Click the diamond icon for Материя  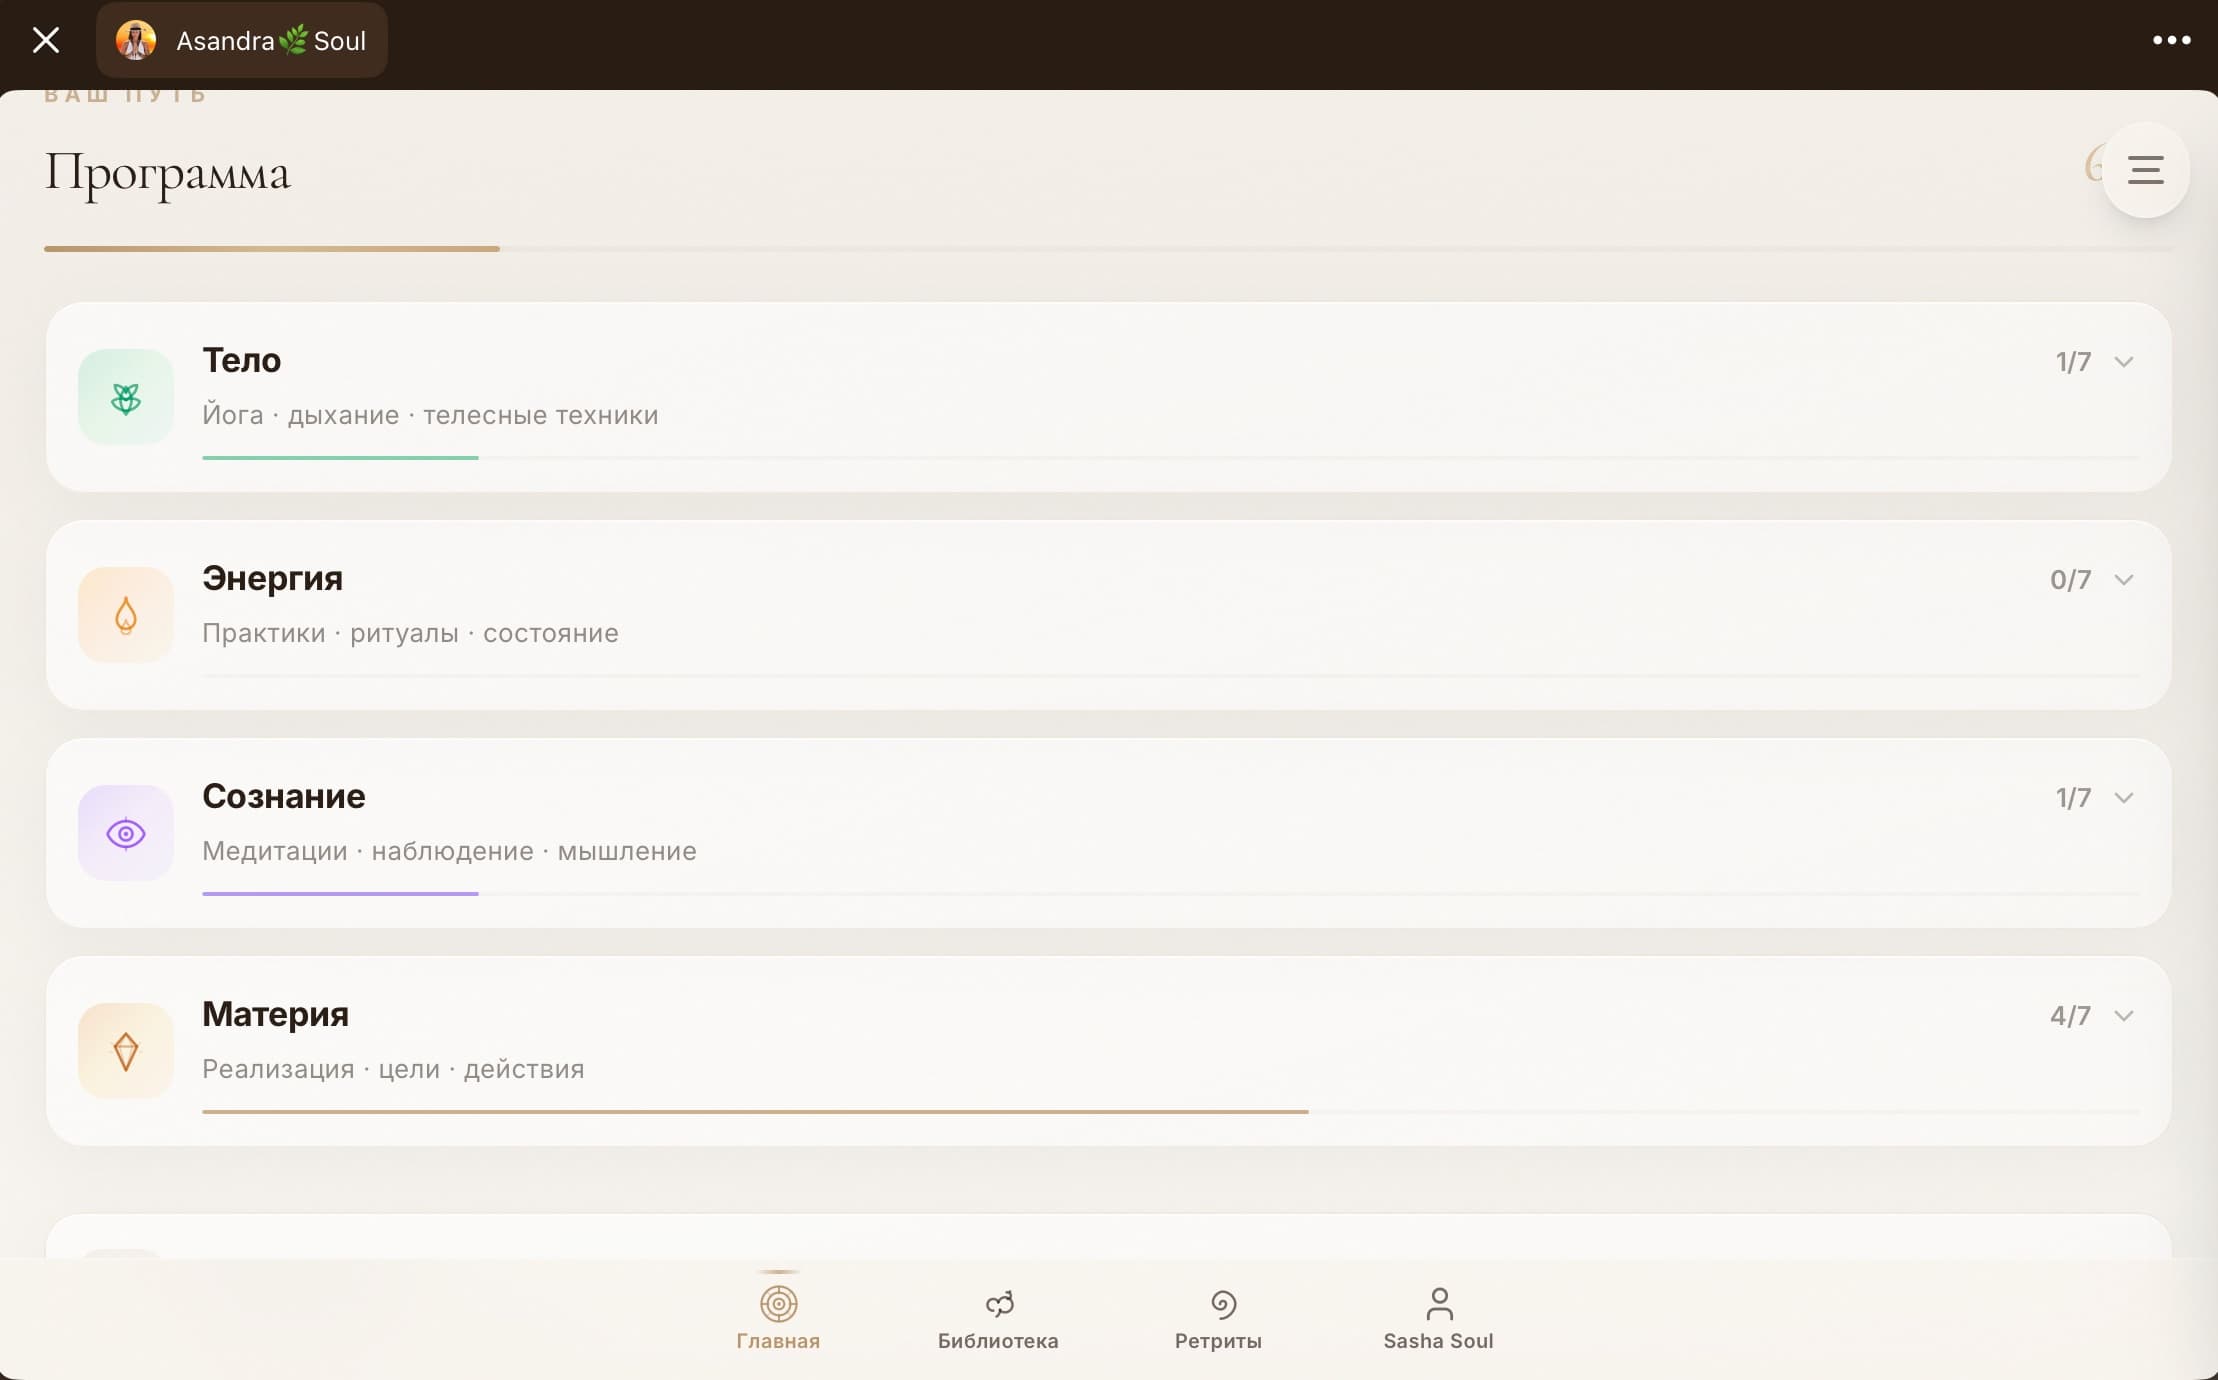tap(126, 1051)
